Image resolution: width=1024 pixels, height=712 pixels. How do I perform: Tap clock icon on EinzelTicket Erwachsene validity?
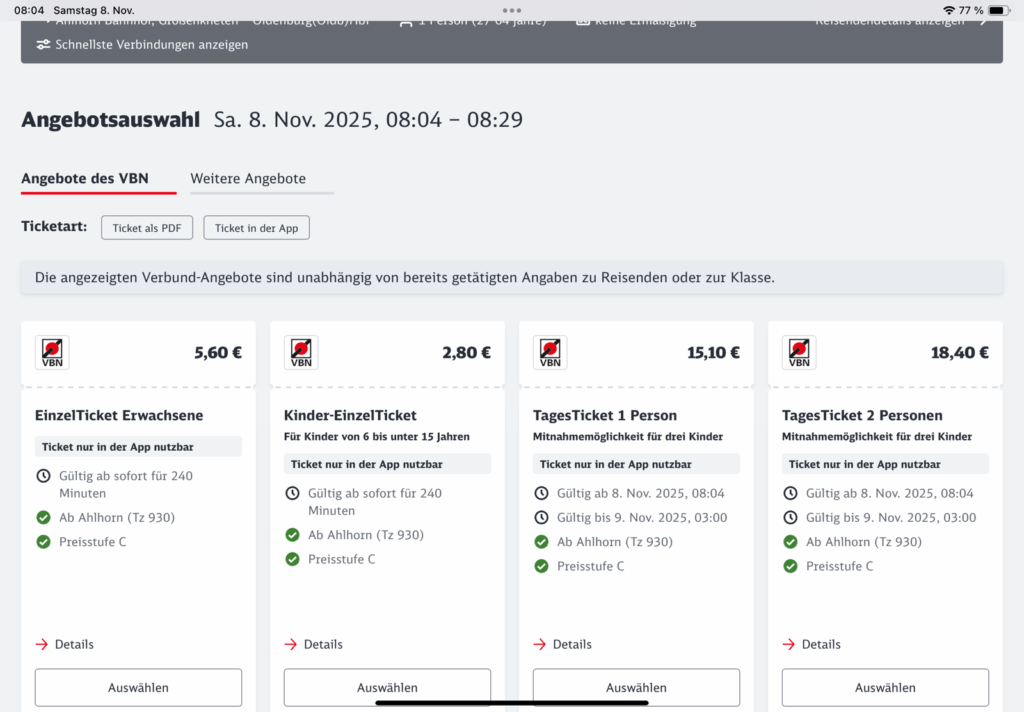point(43,476)
